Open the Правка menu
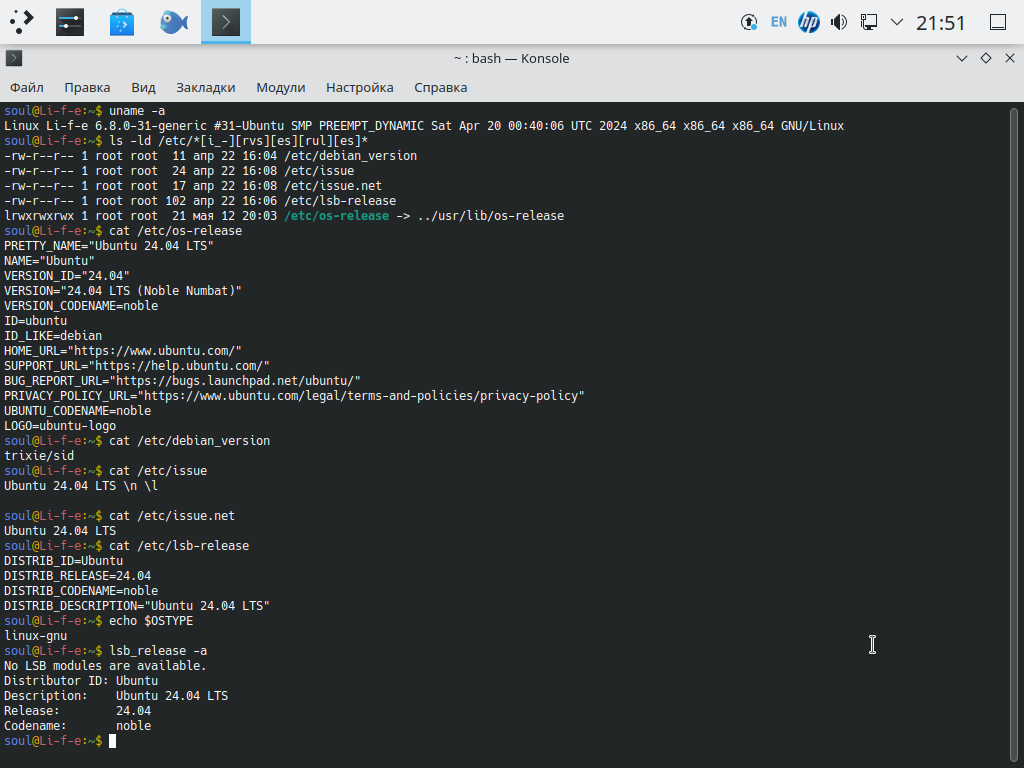The height and width of the screenshot is (768, 1024). click(x=88, y=88)
